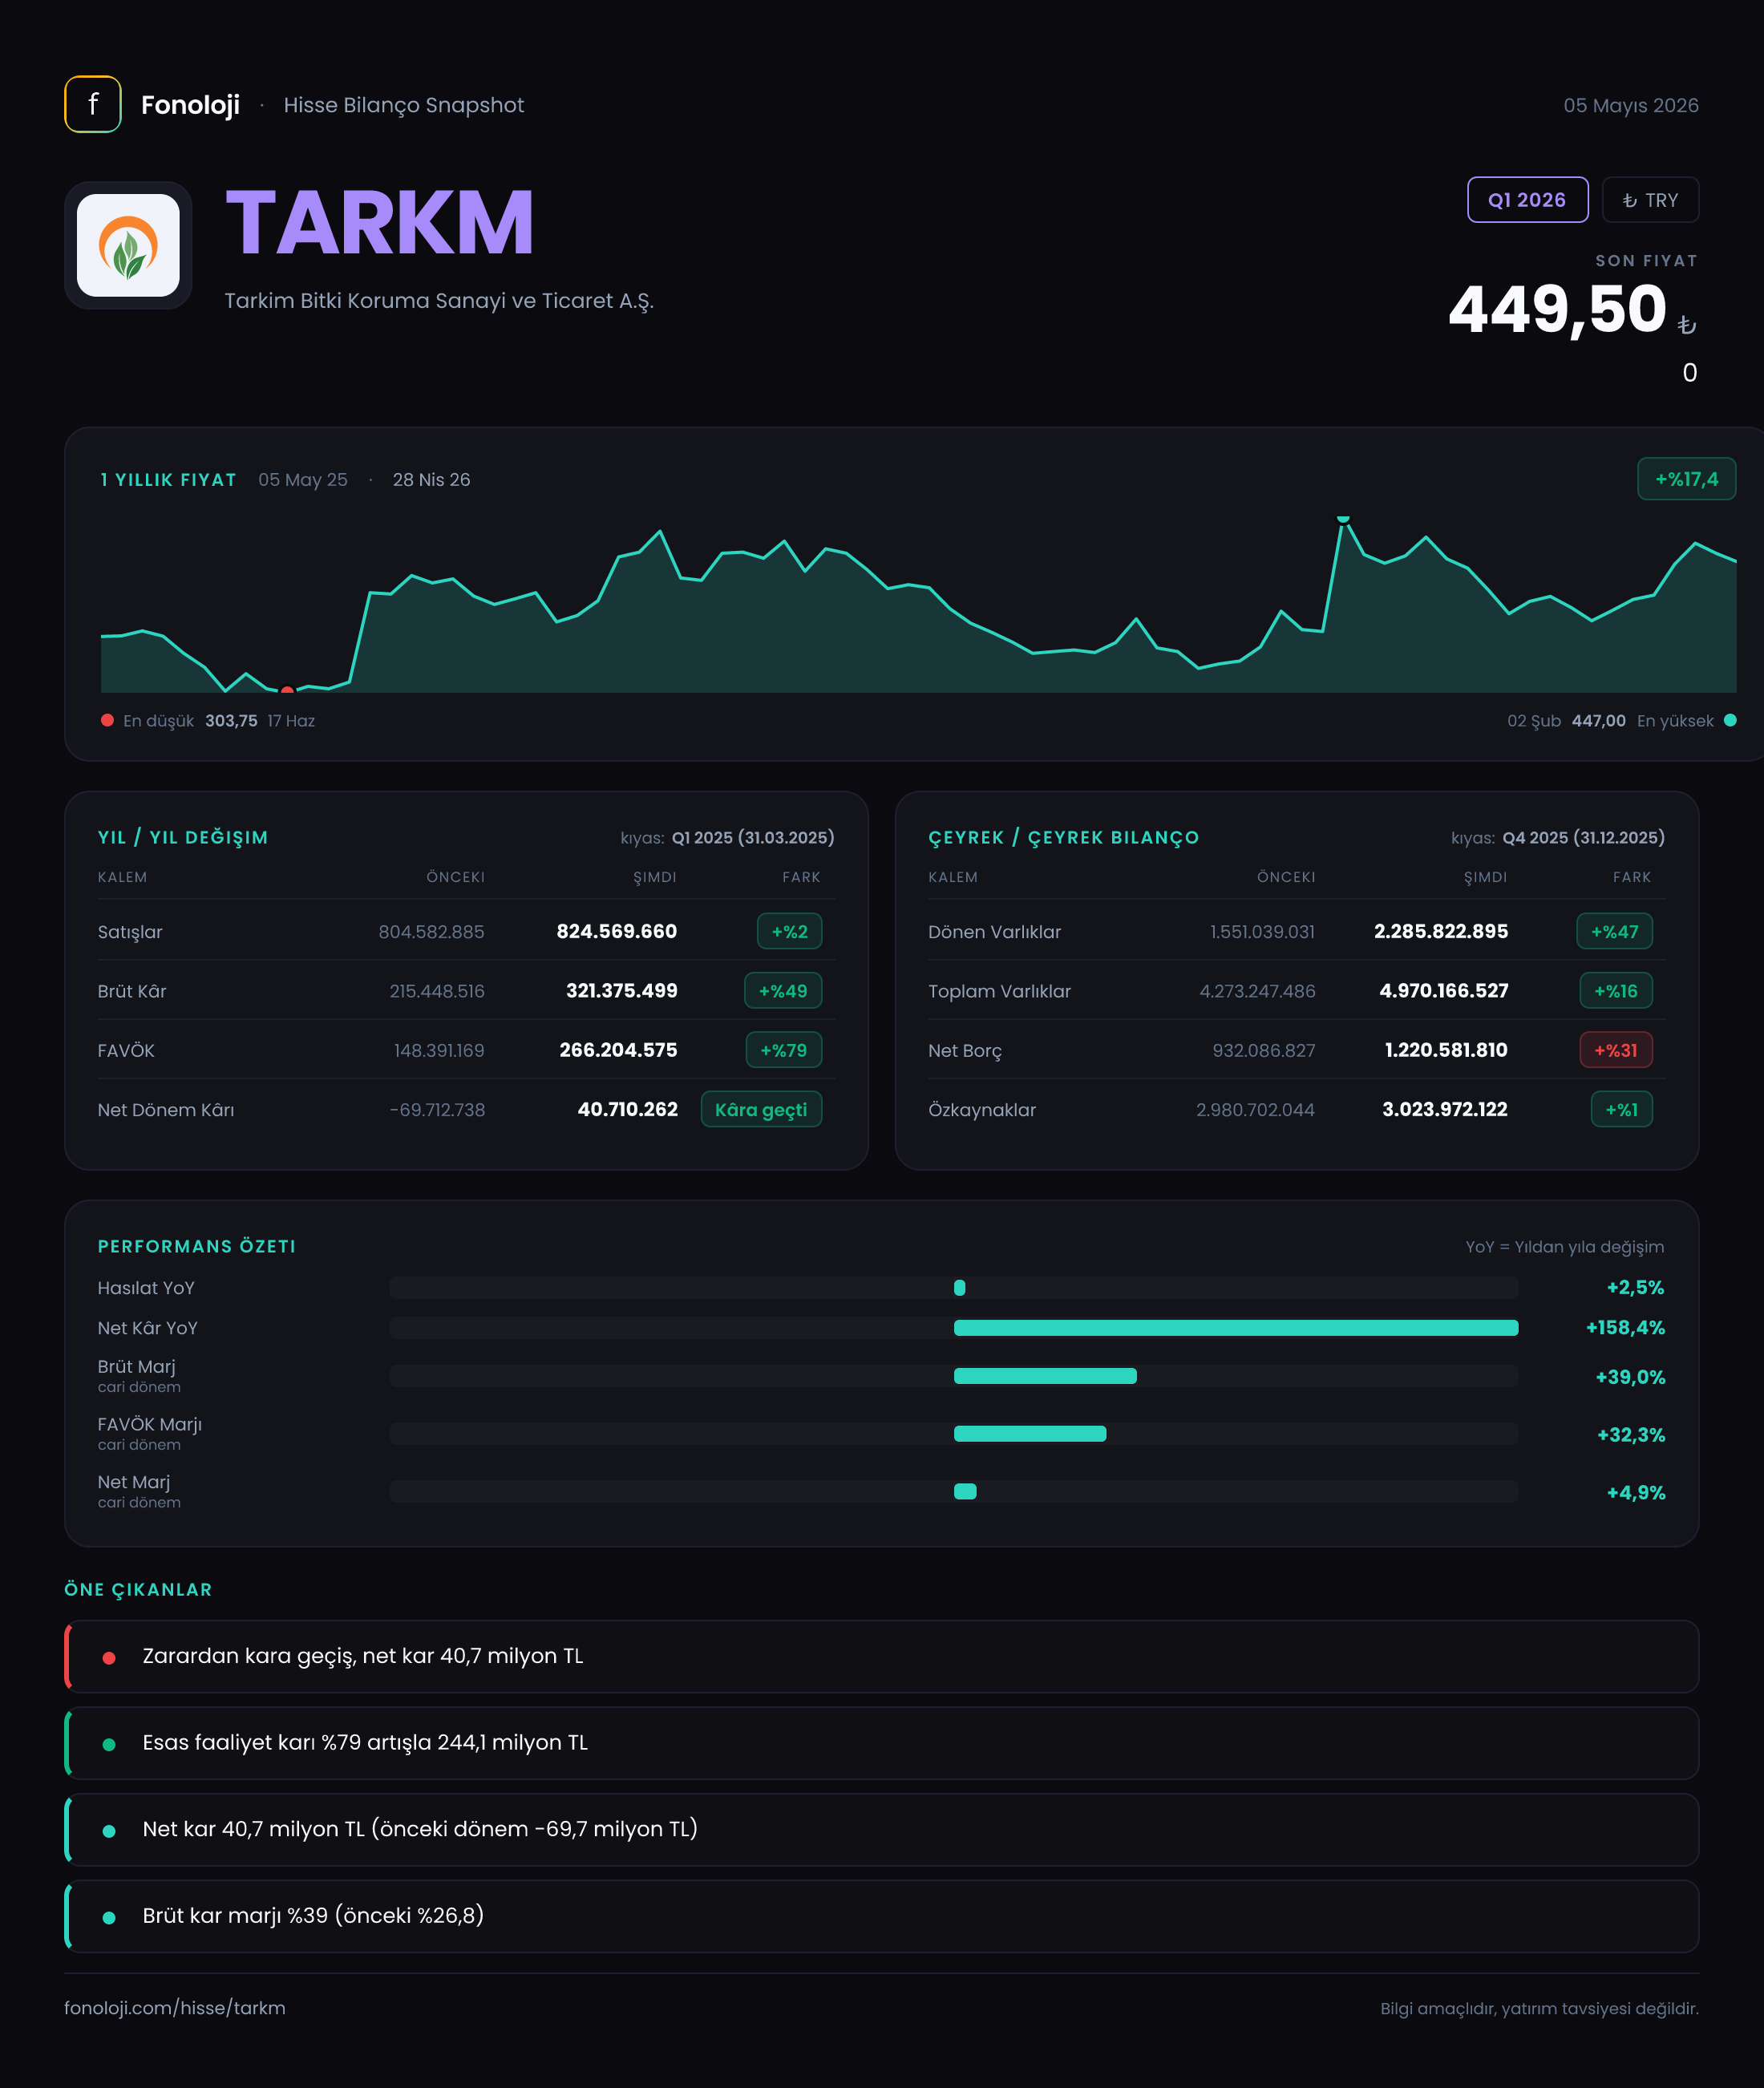The image size is (1764, 2088).
Task: Click the bullet of Net kar 40,7 milyon
Action: tap(109, 1831)
